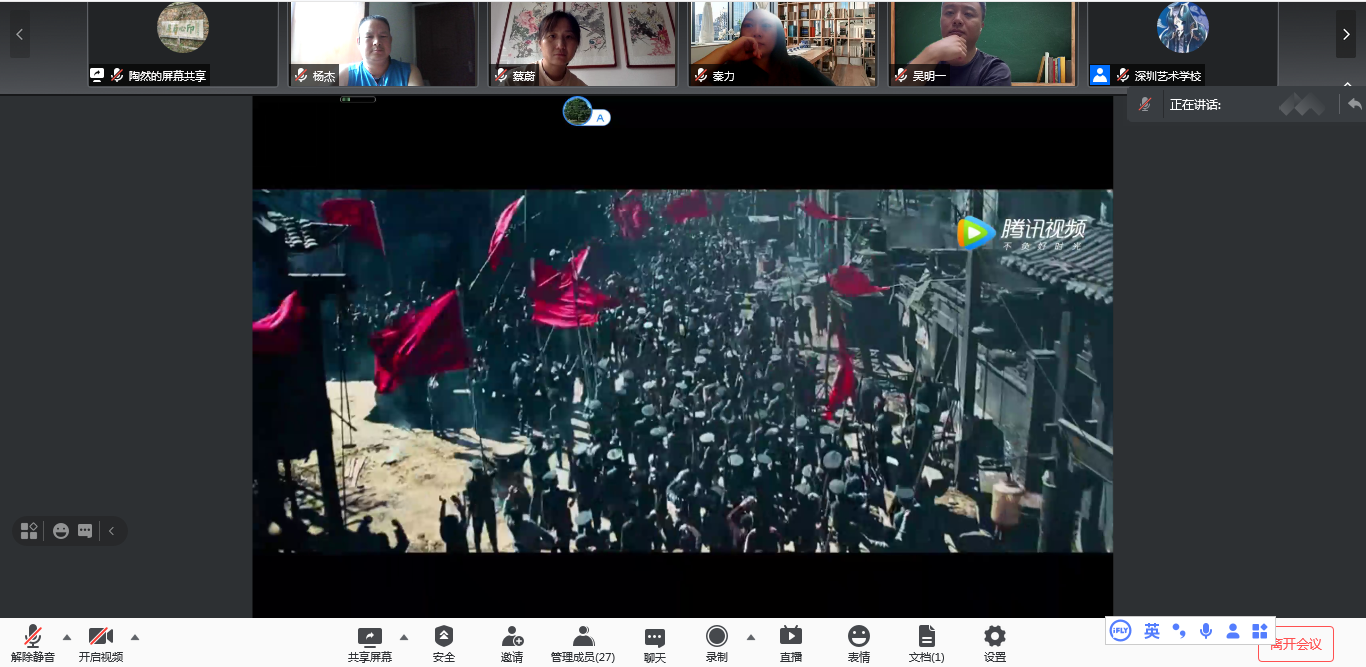Image resolution: width=1366 pixels, height=667 pixels.
Task: Open the 安全 security menu
Action: coord(444,643)
